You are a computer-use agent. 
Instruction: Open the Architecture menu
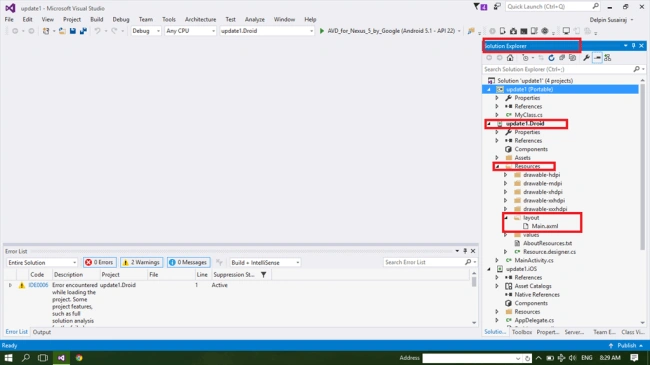(x=200, y=19)
